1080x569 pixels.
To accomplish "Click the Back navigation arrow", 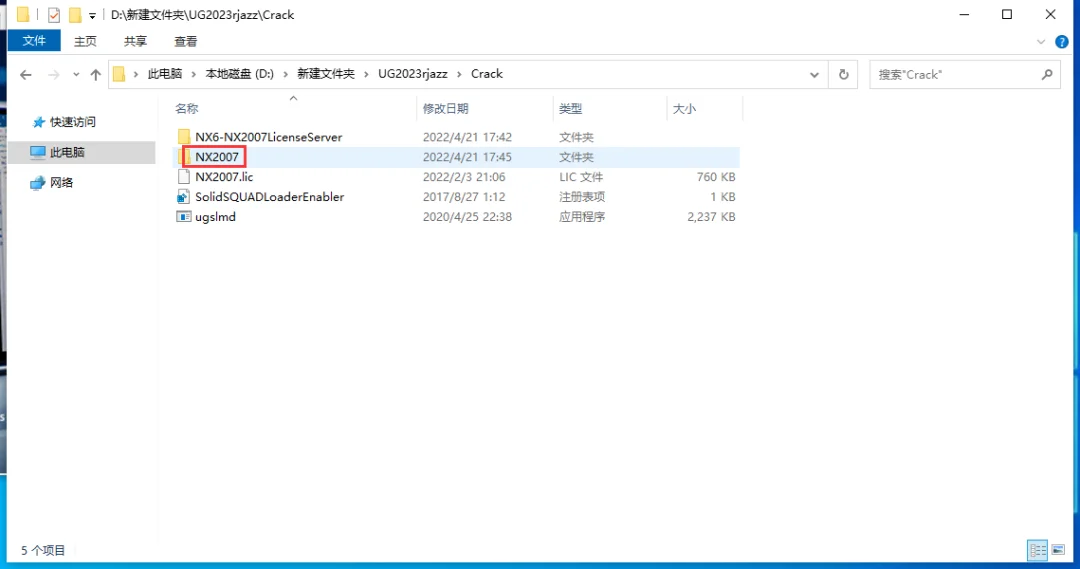I will tap(25, 74).
